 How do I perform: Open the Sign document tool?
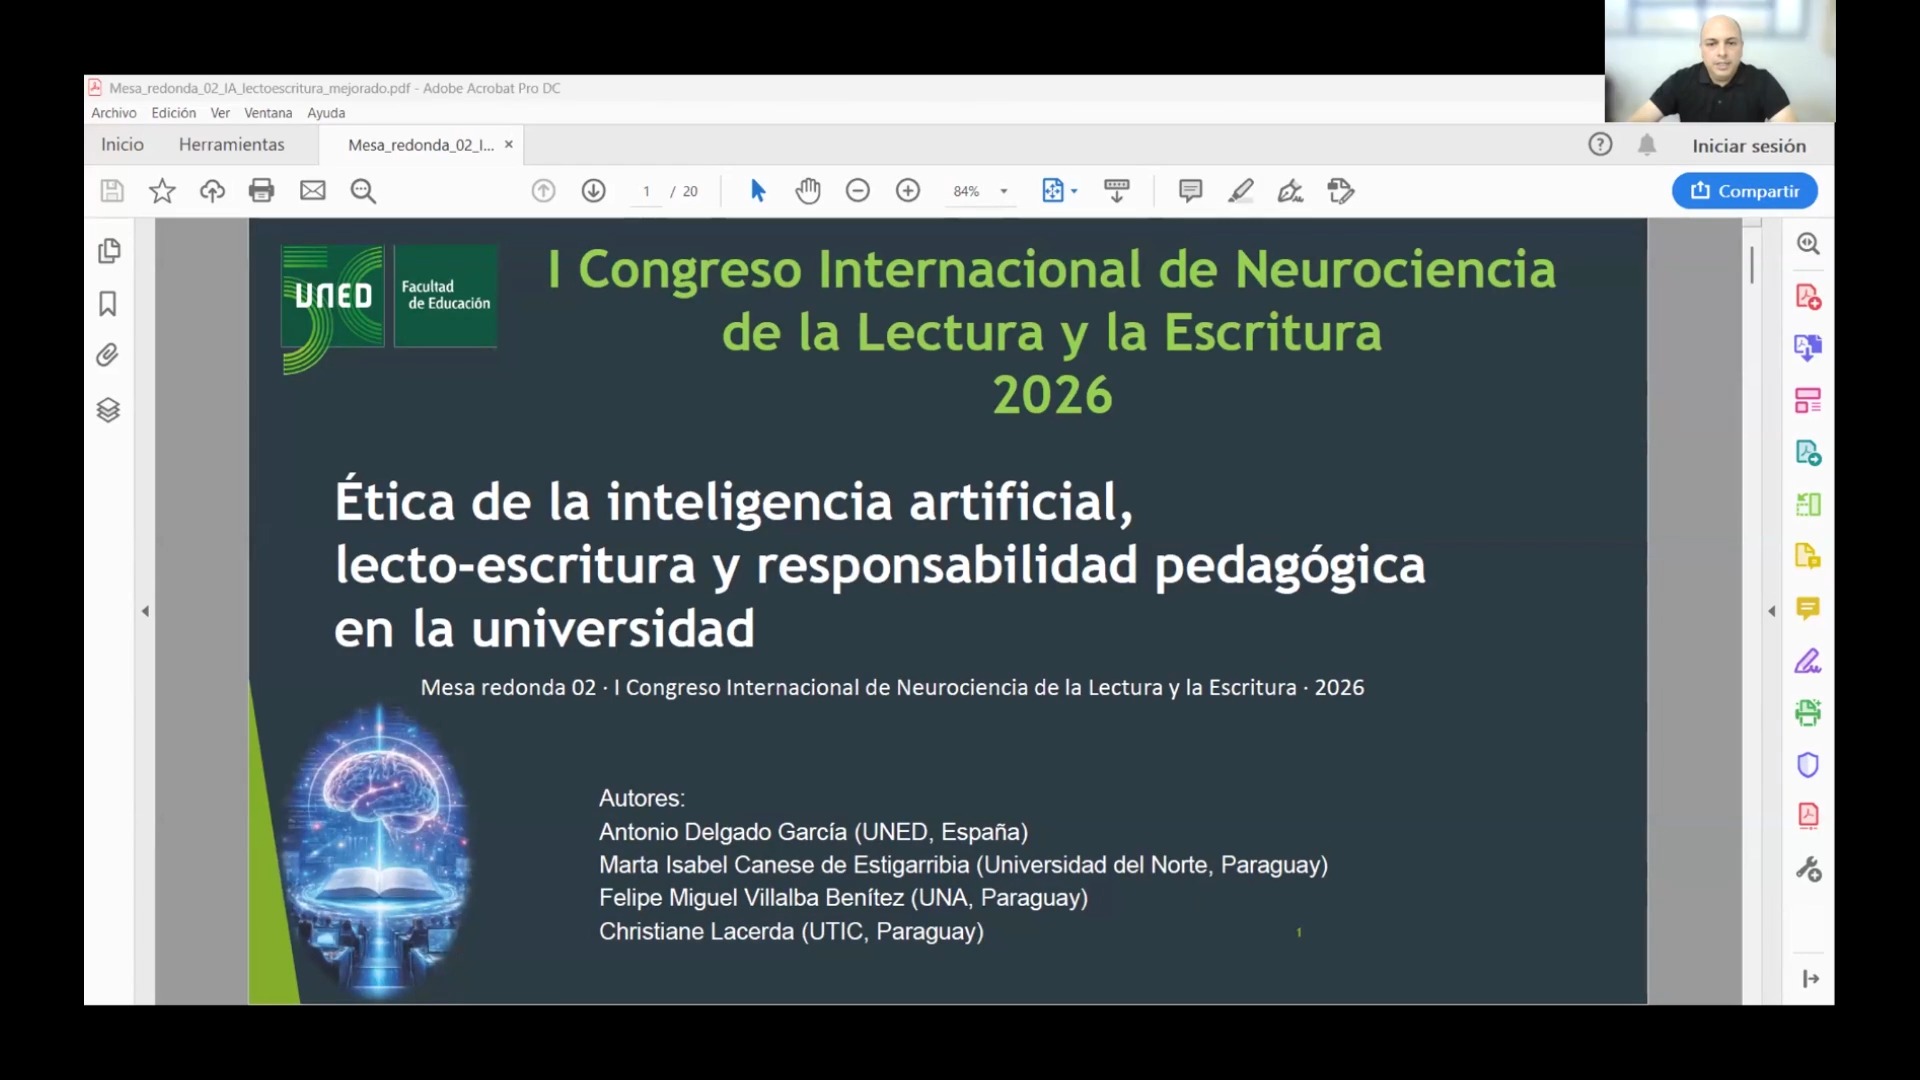click(x=1291, y=191)
